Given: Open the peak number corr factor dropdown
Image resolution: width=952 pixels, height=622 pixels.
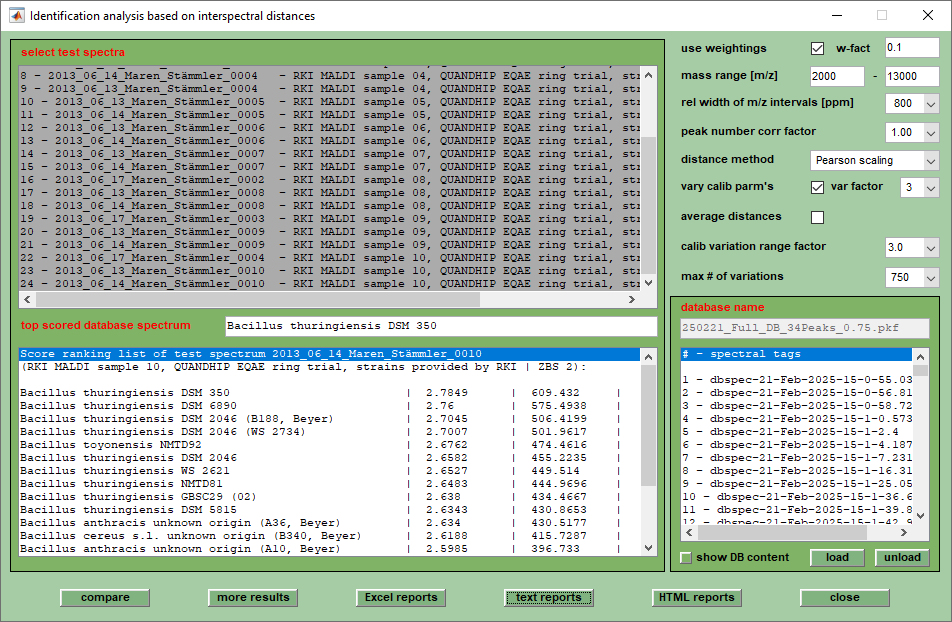Looking at the screenshot, I should click(930, 132).
